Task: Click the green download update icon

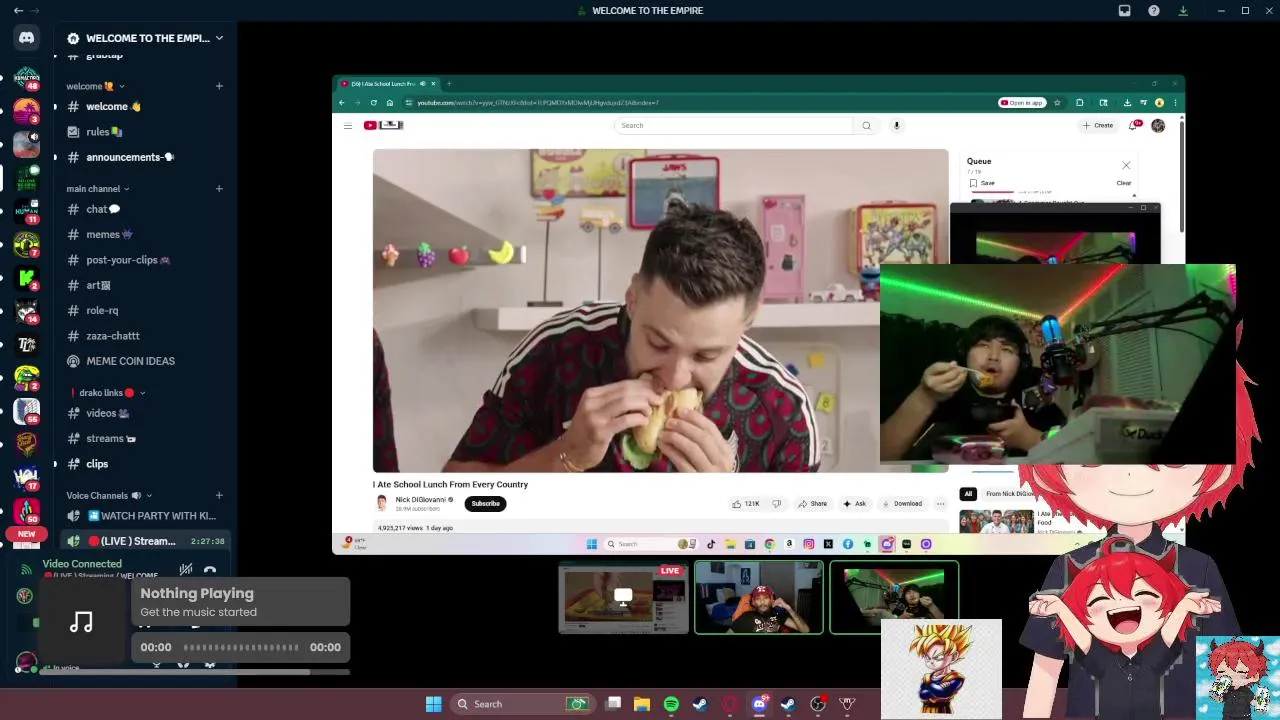Action: tap(1183, 10)
